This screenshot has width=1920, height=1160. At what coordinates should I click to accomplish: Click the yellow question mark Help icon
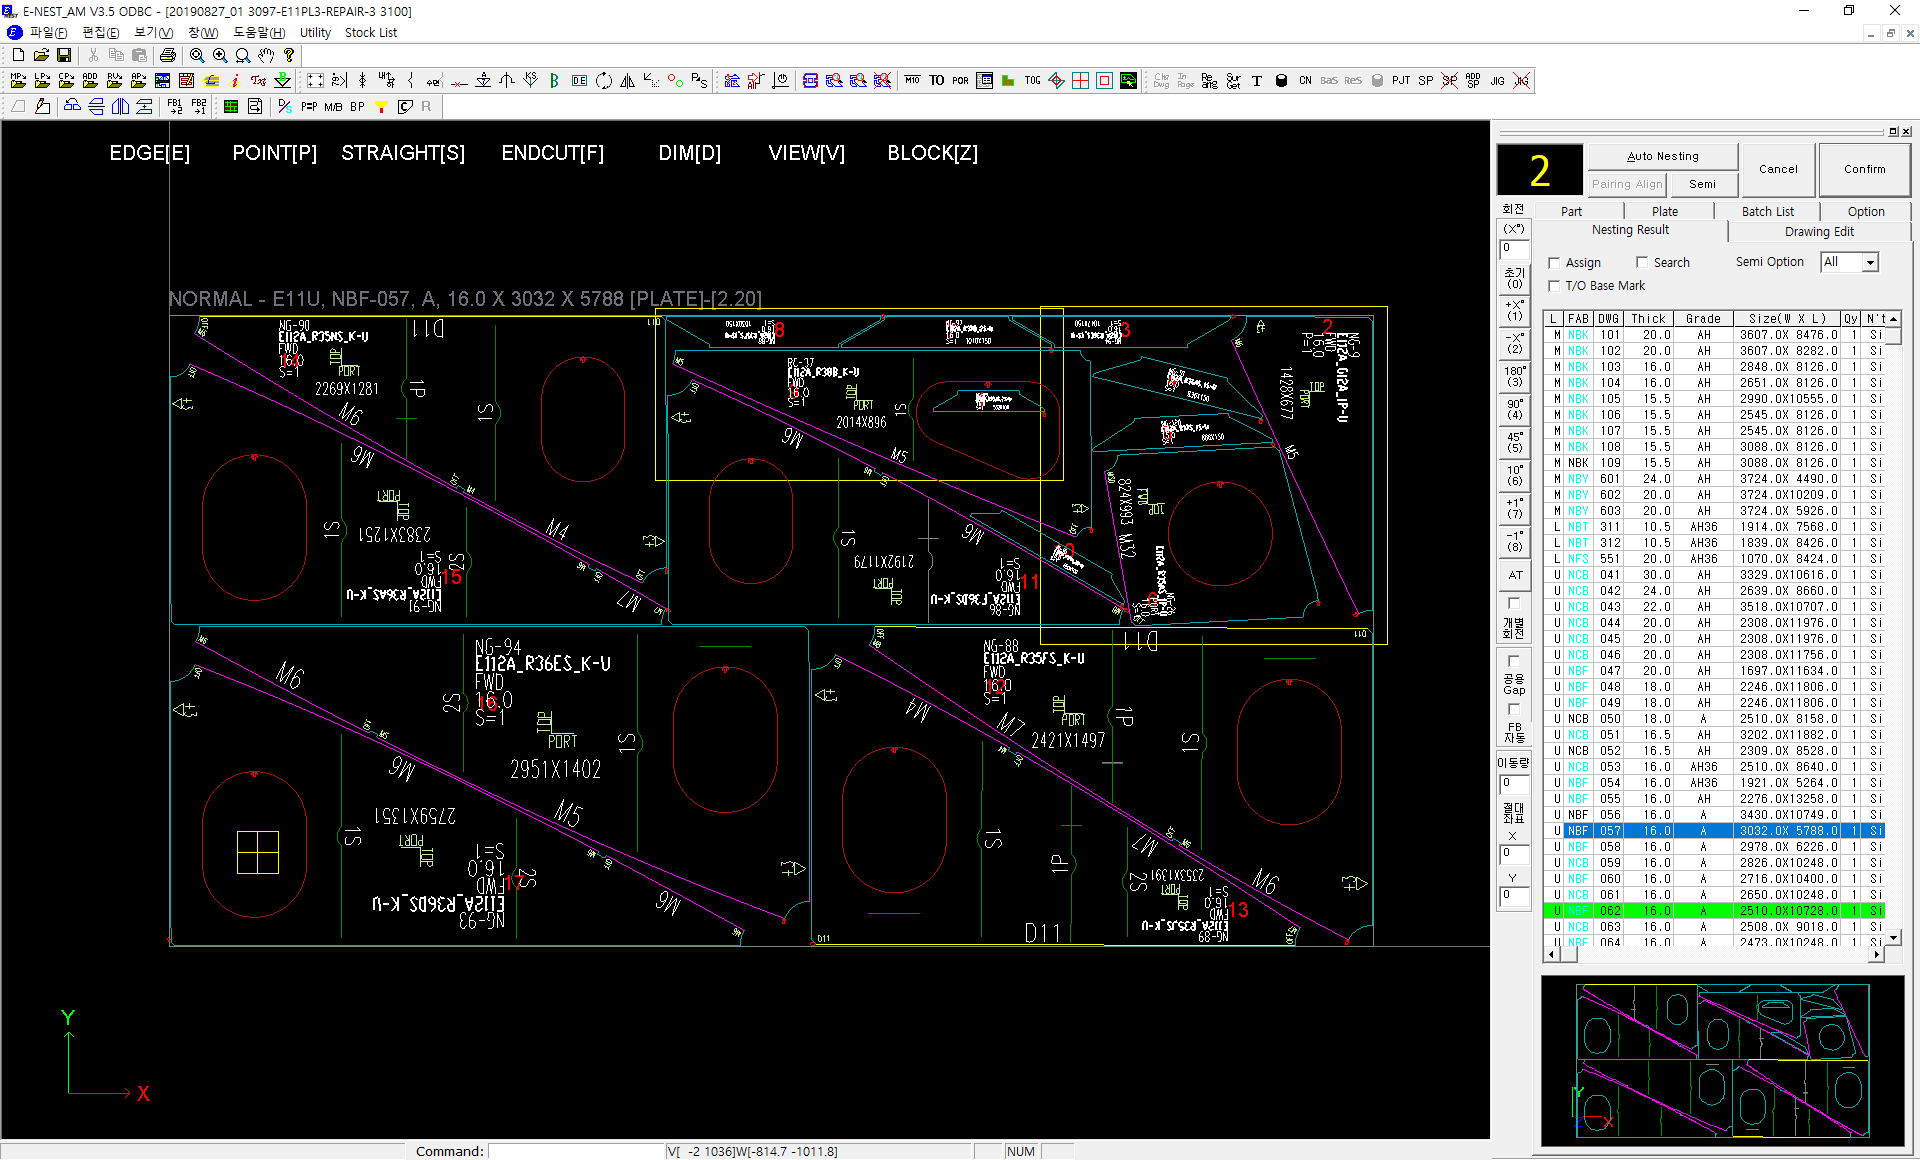289,56
